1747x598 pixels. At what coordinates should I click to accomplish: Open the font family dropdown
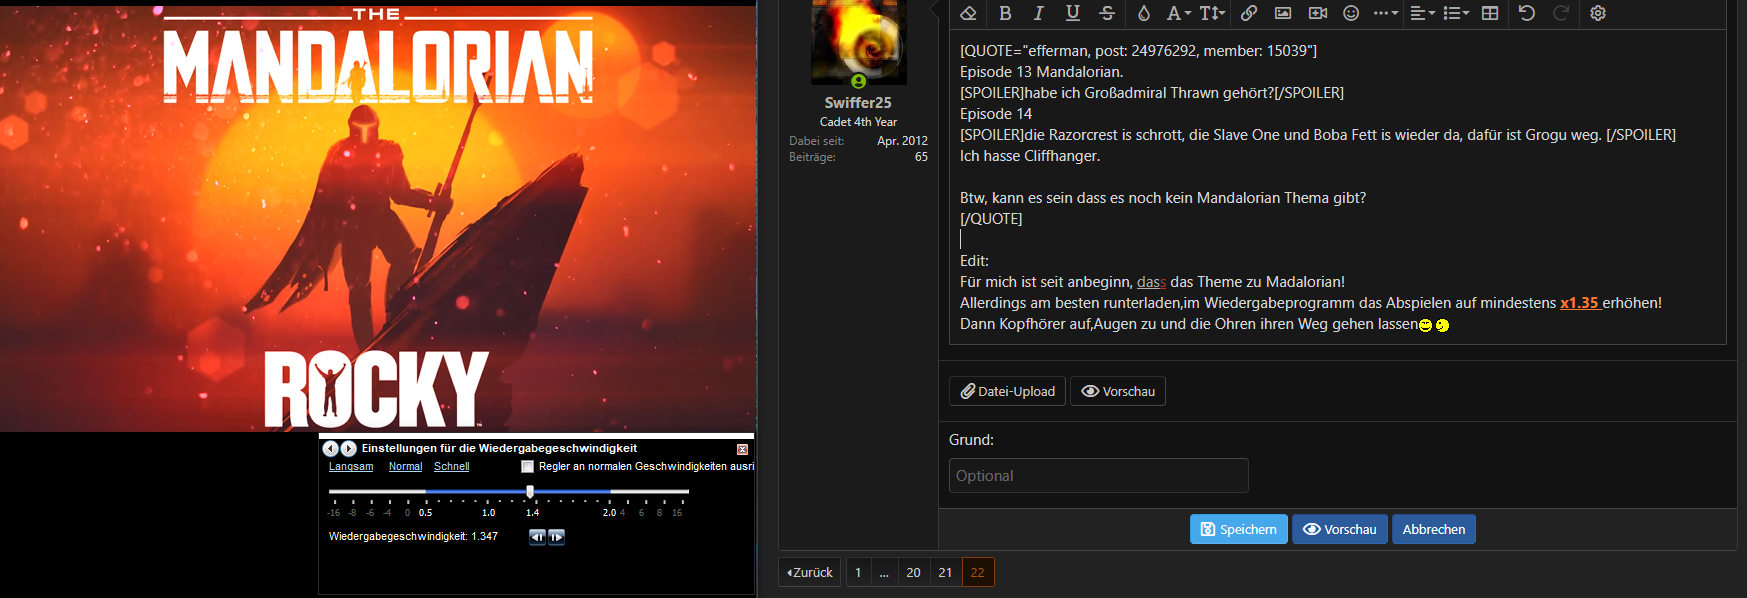(x=1179, y=13)
